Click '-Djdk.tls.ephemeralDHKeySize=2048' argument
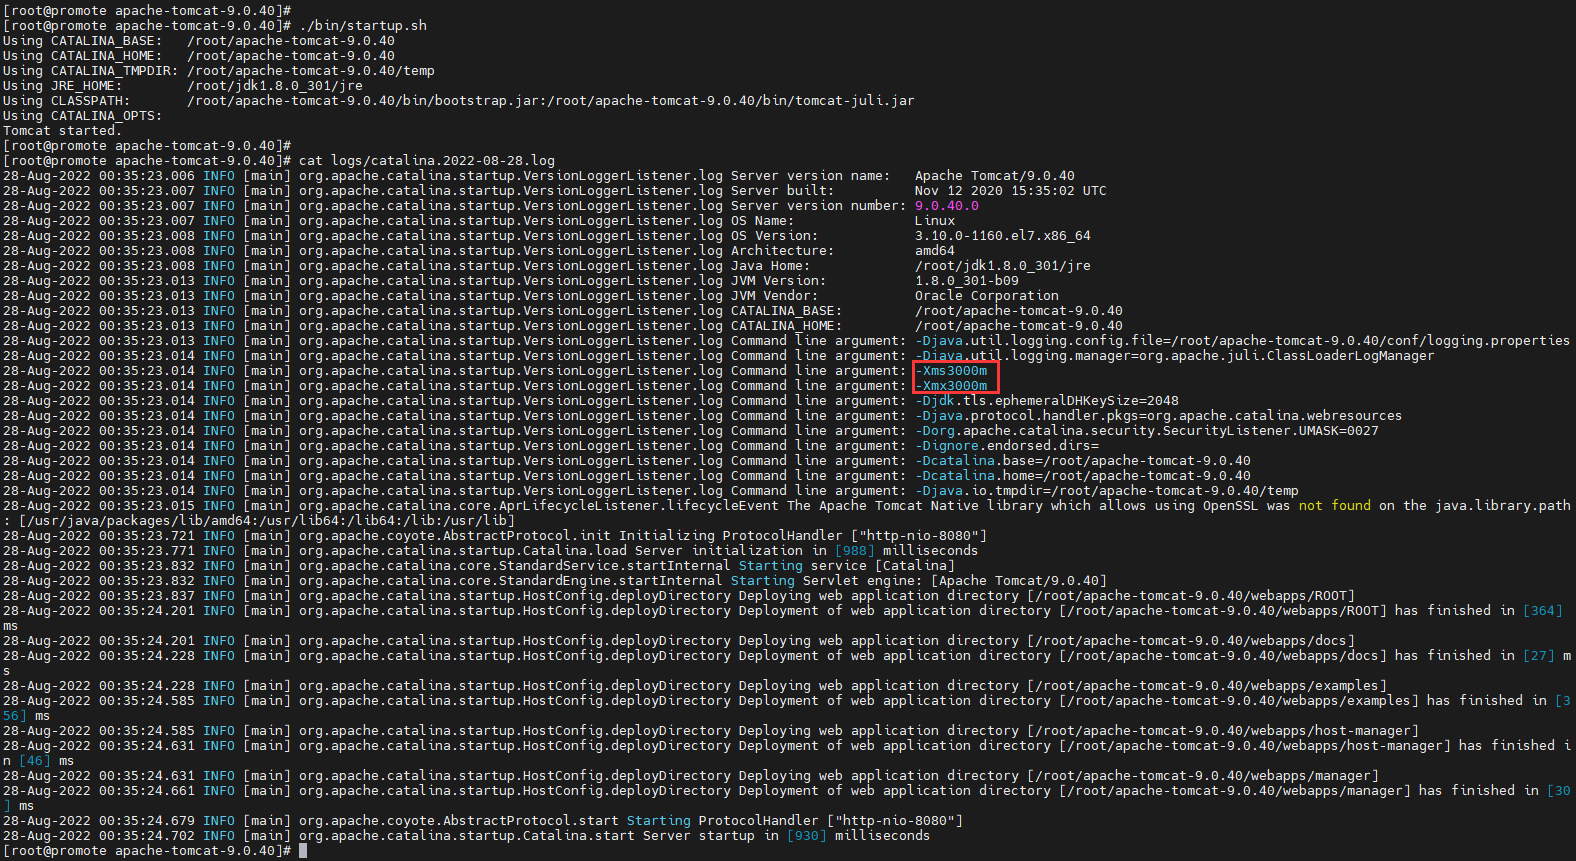Screen dimensions: 1576x861 point(1047,400)
